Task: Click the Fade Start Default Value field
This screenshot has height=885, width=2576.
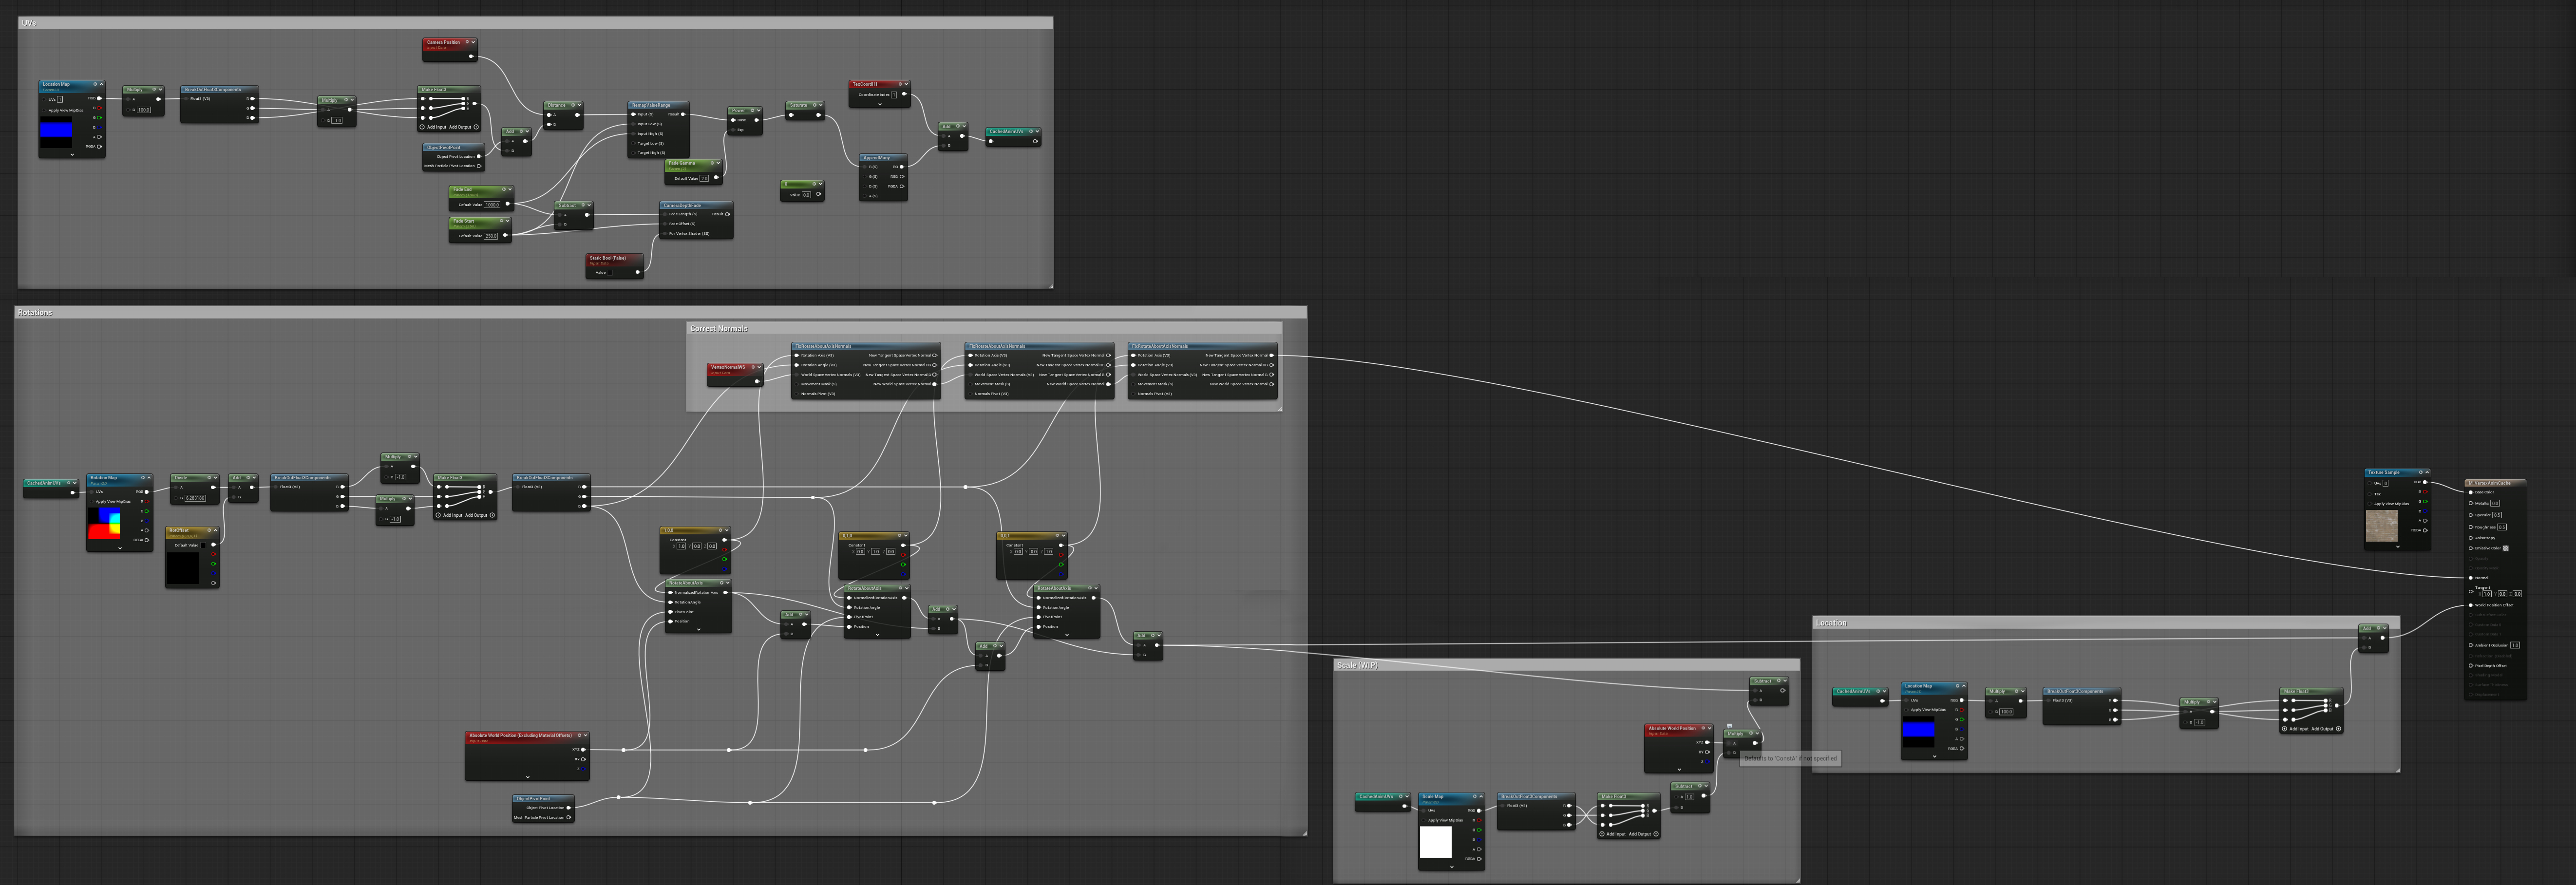Action: pyautogui.click(x=491, y=236)
